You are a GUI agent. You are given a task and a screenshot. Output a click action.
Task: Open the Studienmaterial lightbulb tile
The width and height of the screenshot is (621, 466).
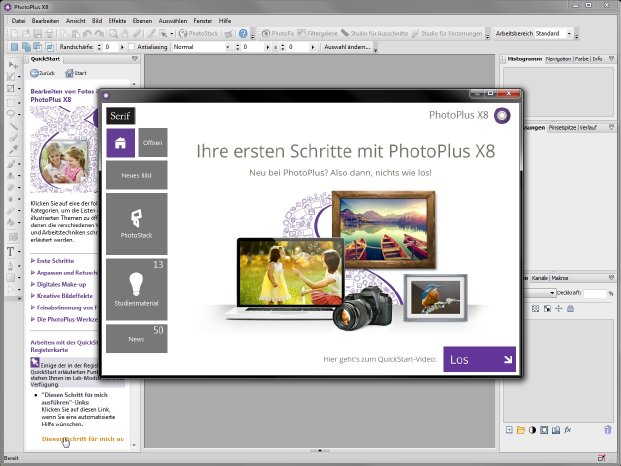[137, 289]
